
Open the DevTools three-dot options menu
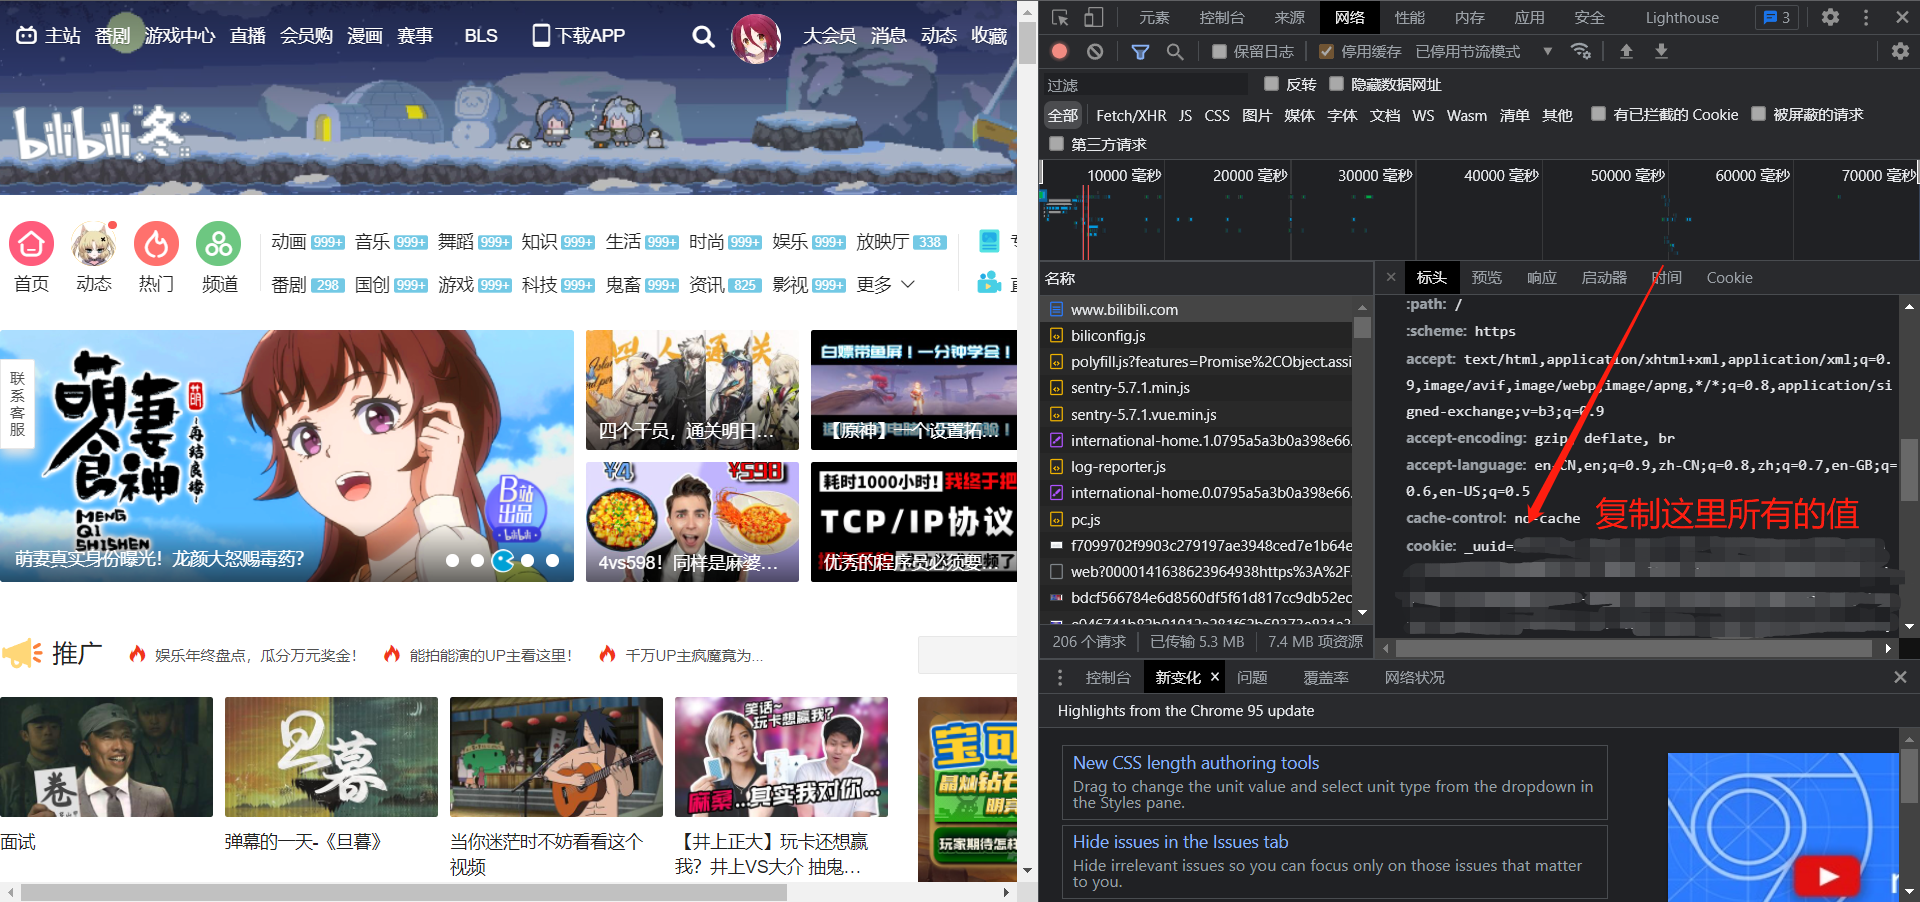pyautogui.click(x=1865, y=17)
